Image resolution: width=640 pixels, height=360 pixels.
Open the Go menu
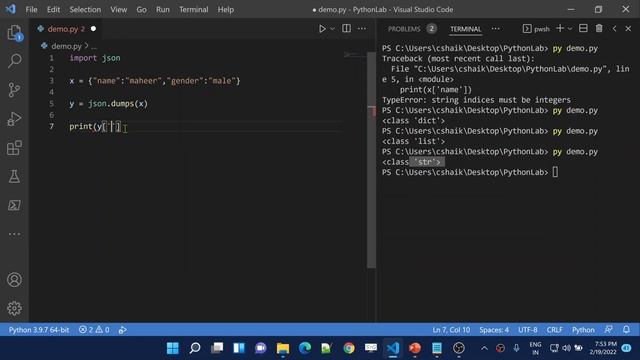click(x=141, y=9)
